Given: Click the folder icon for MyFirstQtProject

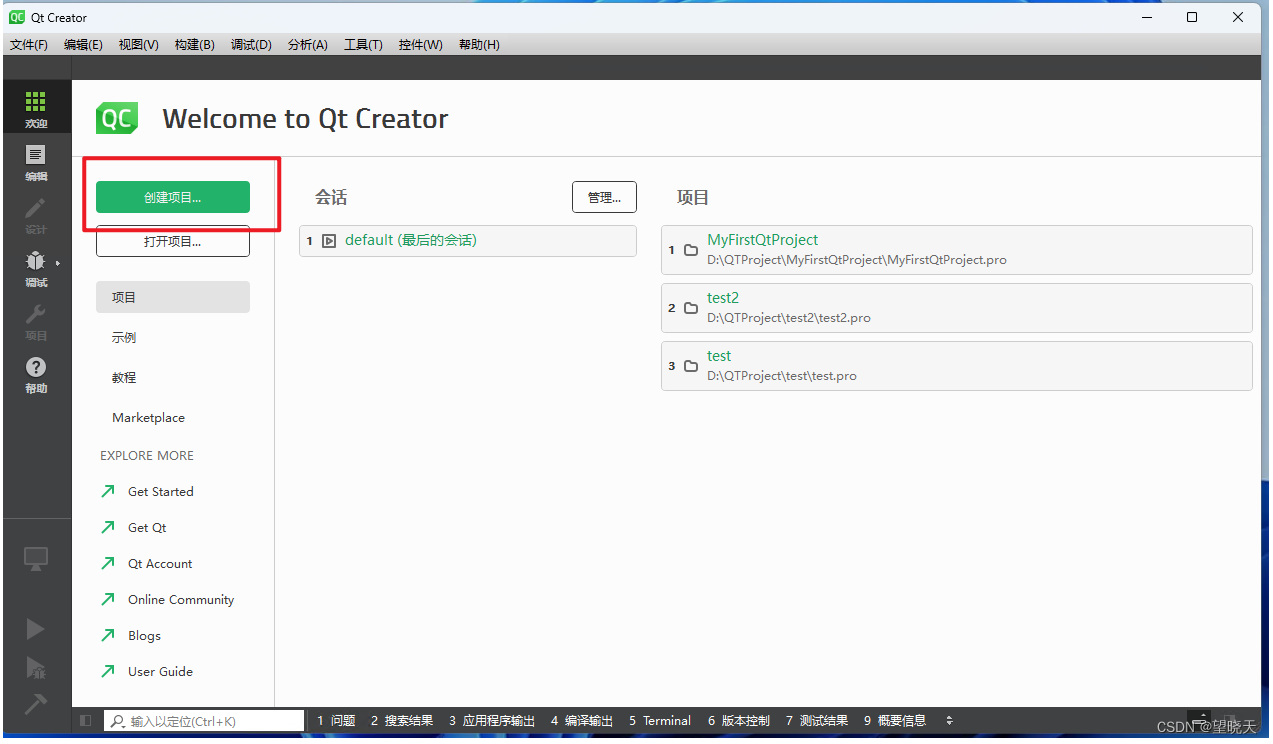Looking at the screenshot, I should [691, 250].
